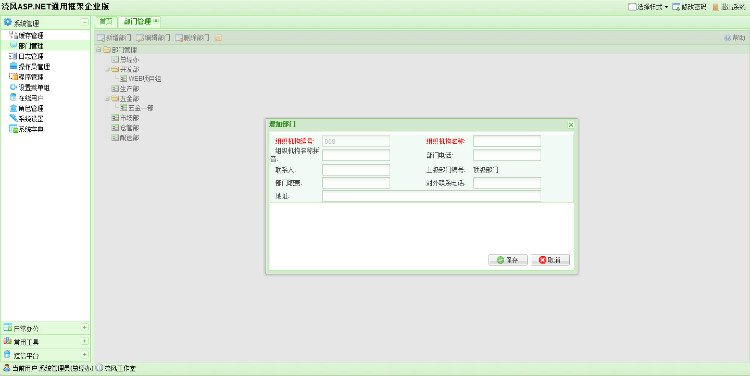Collapse the 系统管理 sidebar panel
This screenshot has width=750, height=376.
coord(85,22)
